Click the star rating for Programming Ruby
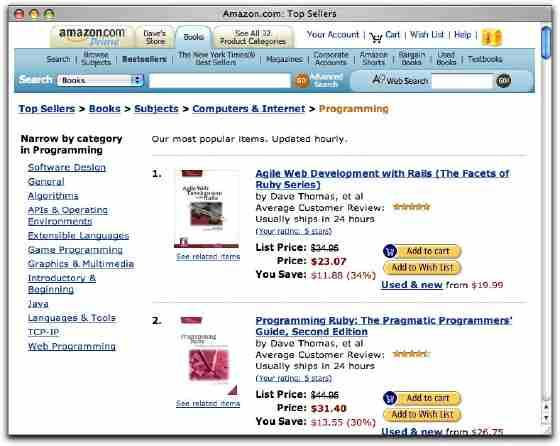560x446 pixels. (411, 354)
